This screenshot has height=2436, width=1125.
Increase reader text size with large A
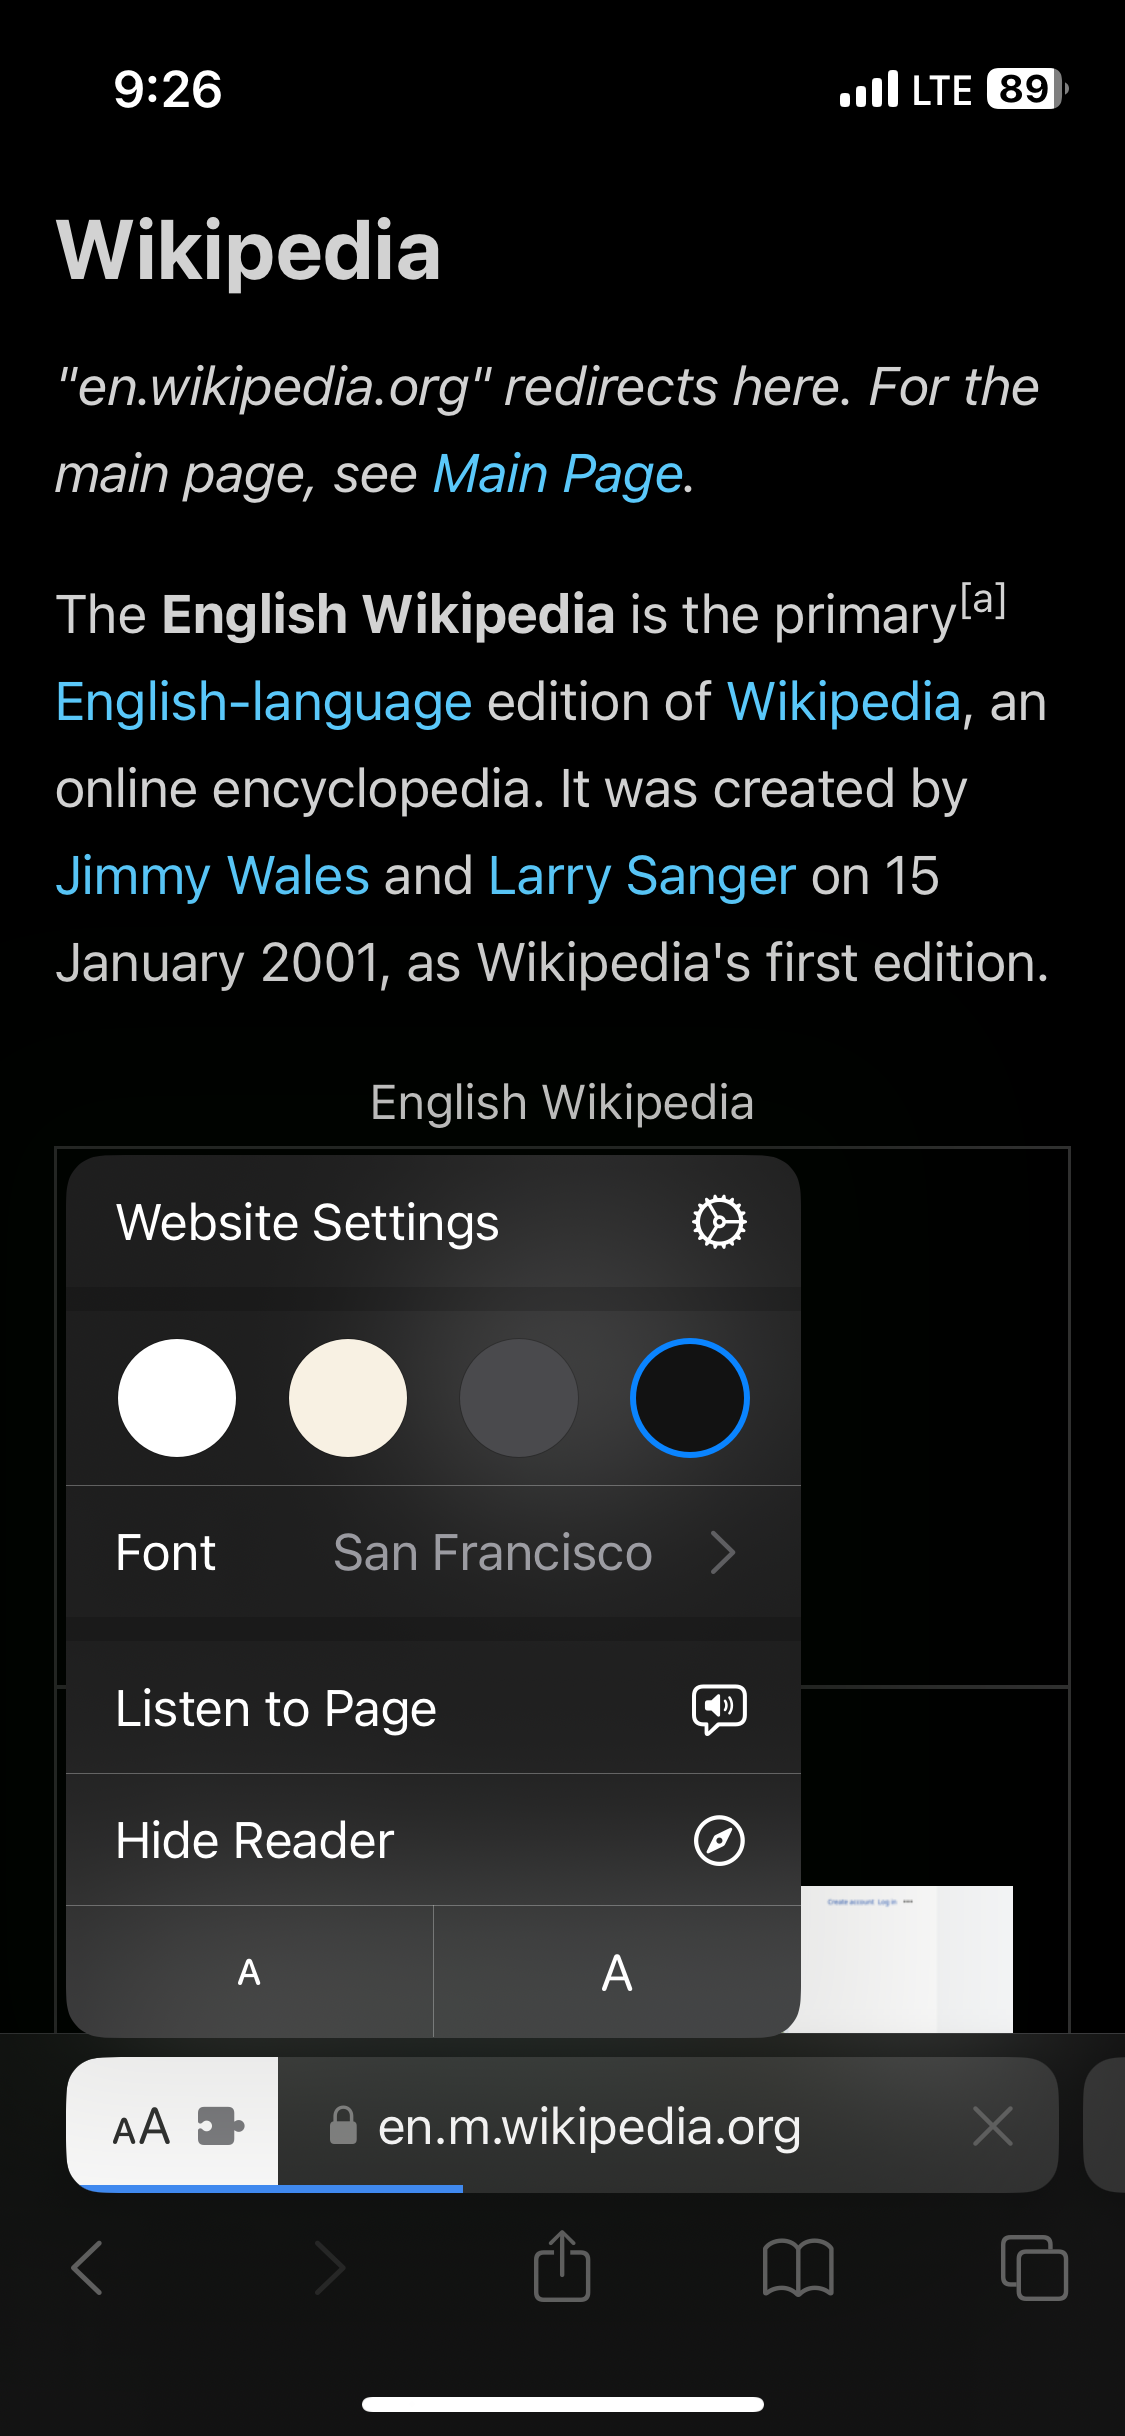pos(617,1972)
